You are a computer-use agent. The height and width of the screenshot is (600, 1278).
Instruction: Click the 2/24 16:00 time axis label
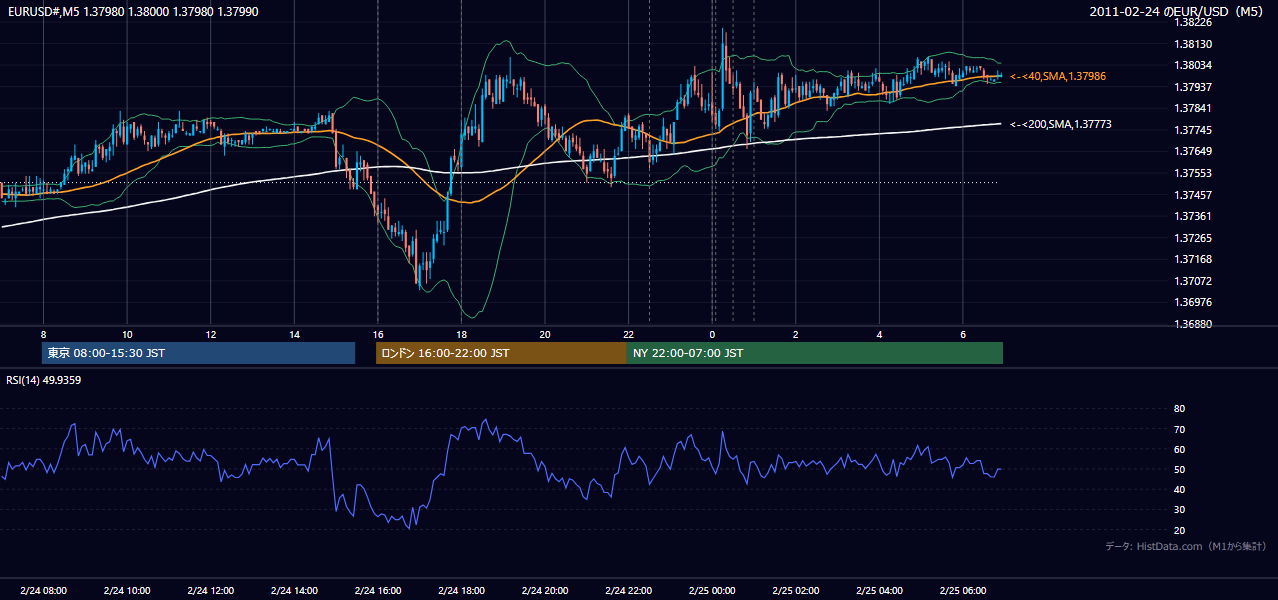pos(377,590)
